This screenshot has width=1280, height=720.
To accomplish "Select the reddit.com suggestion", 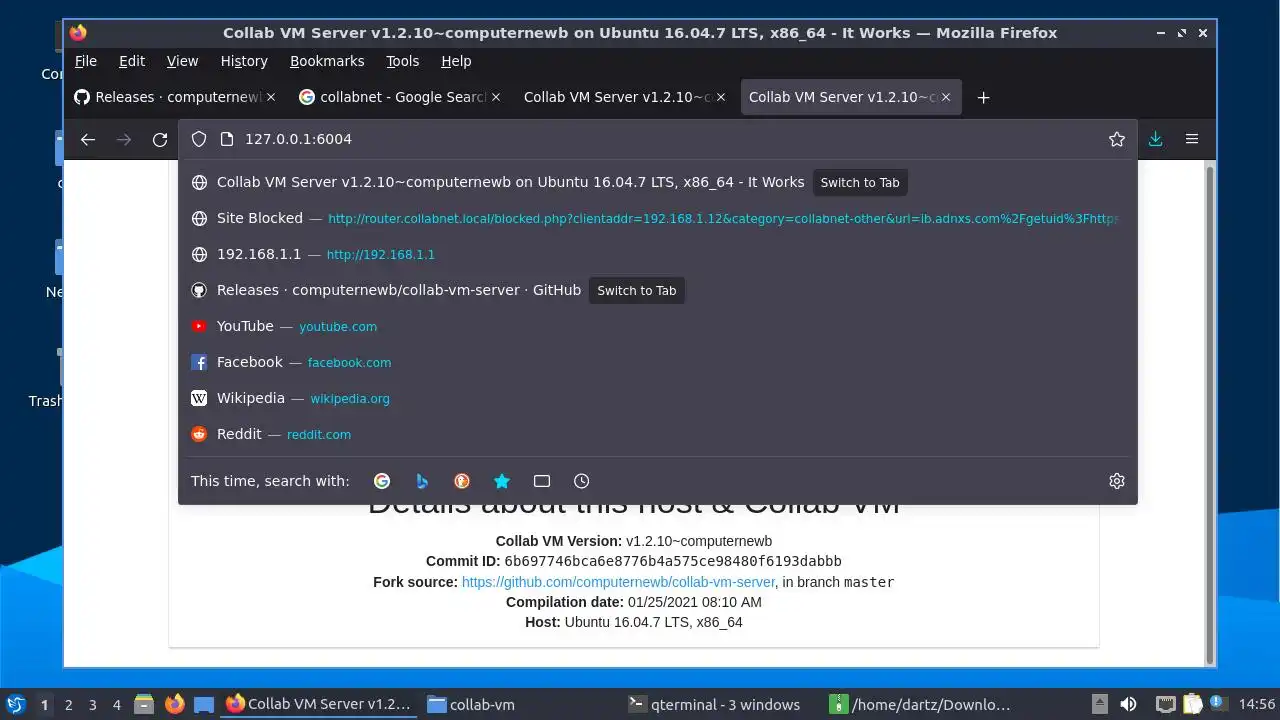I will (x=658, y=434).
